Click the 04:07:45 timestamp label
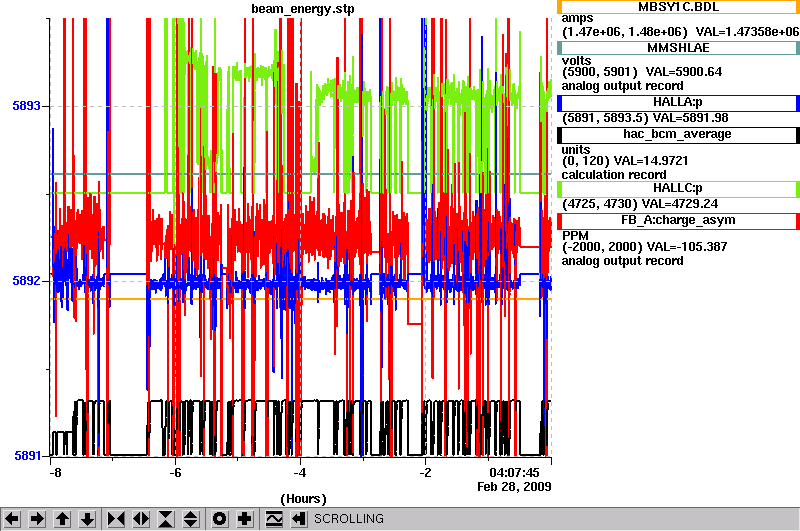The width and height of the screenshot is (800, 531). 514,473
